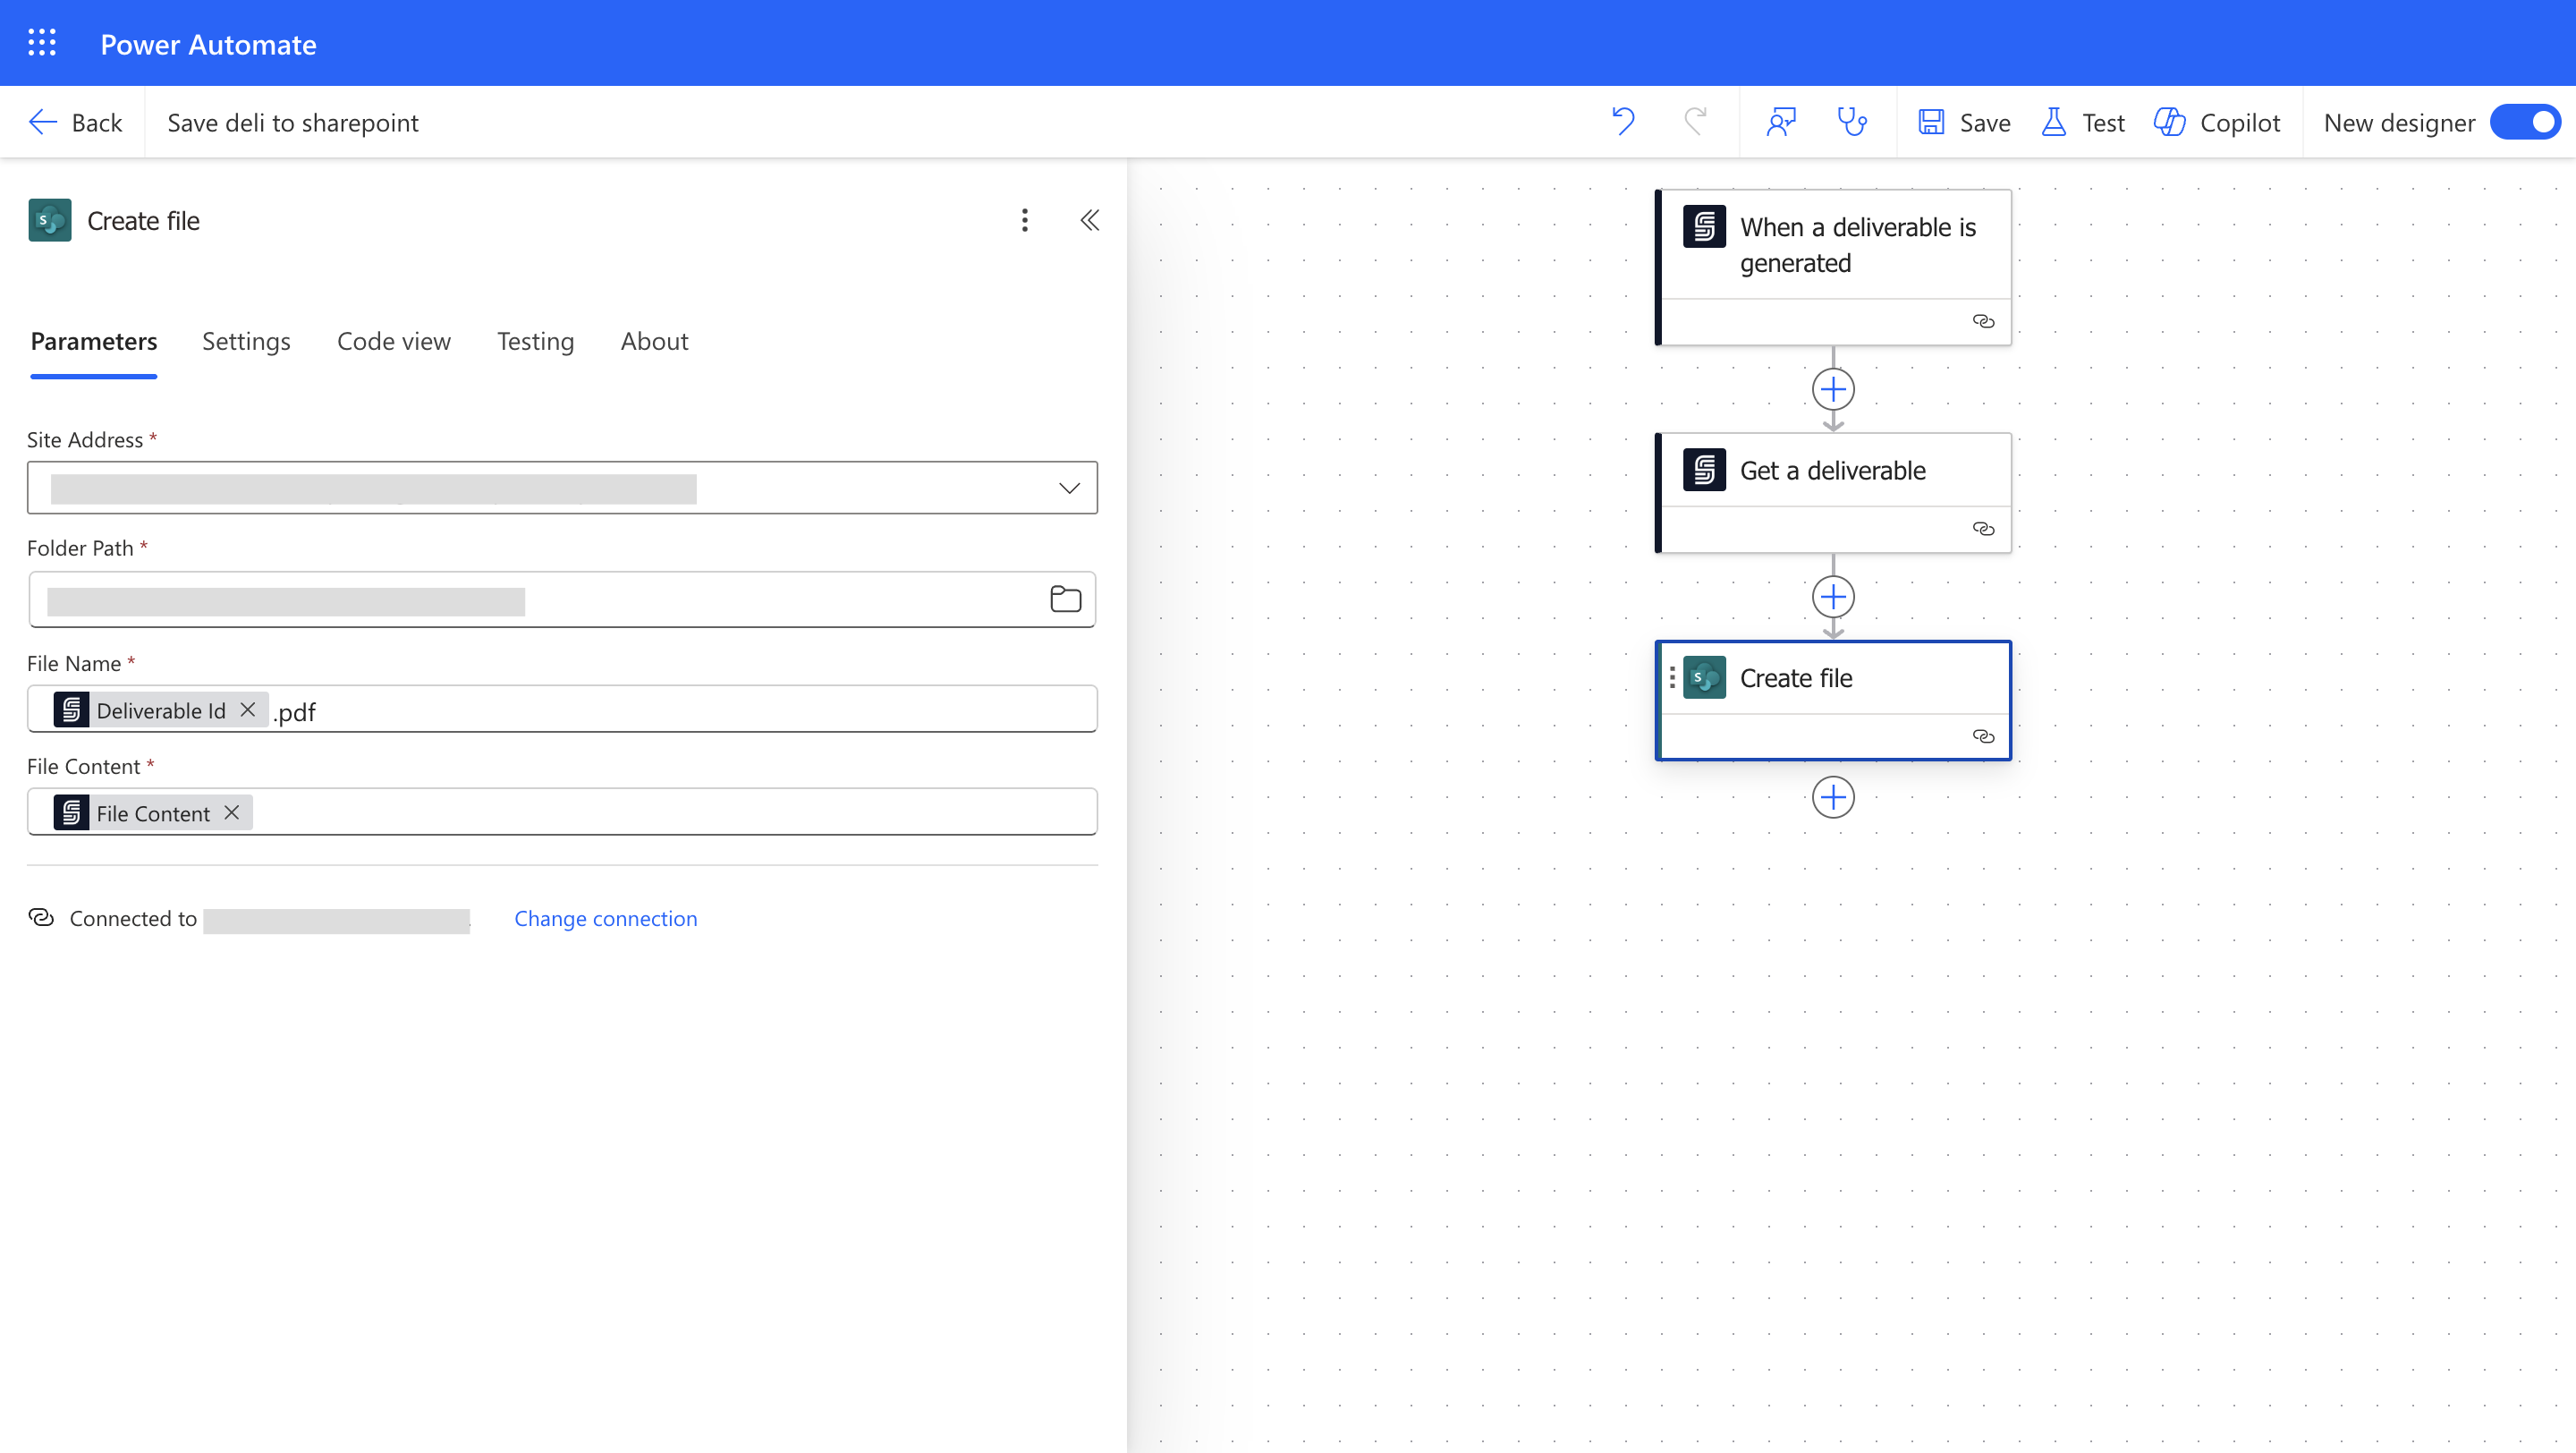Open the Settings tab
2576x1453 pixels.
pyautogui.click(x=246, y=341)
